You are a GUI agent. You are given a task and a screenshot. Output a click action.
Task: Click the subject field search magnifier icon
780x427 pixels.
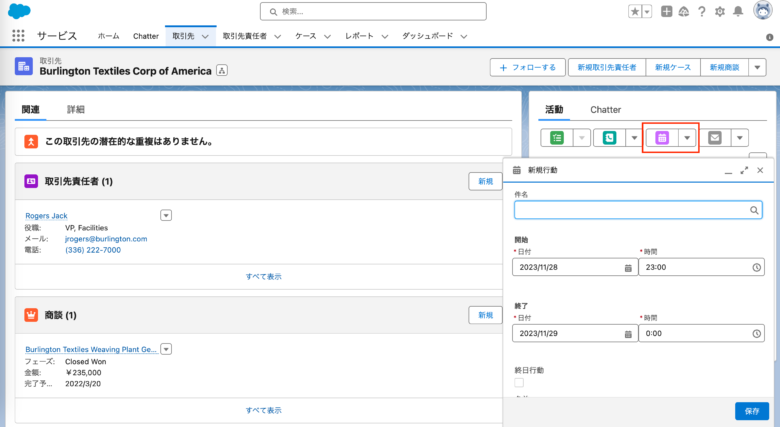[x=754, y=210]
